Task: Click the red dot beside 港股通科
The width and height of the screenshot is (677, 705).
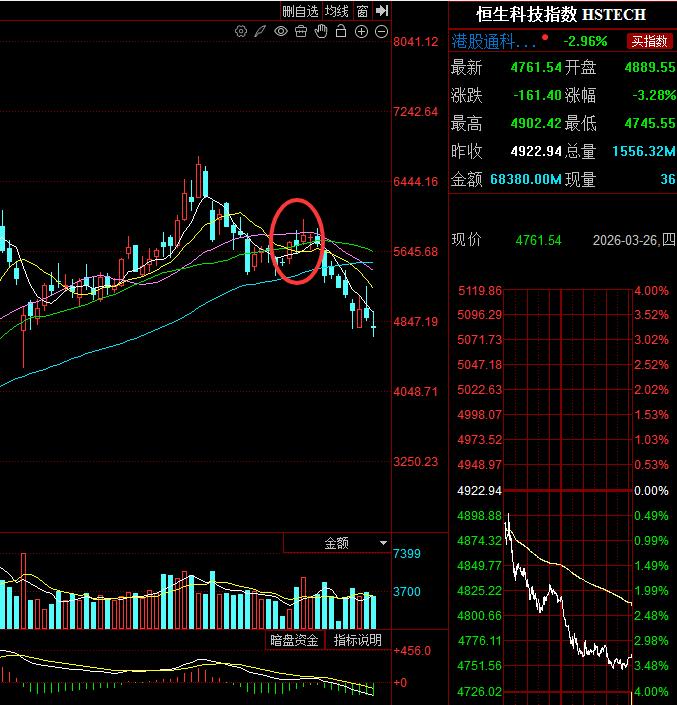Action: (545, 37)
